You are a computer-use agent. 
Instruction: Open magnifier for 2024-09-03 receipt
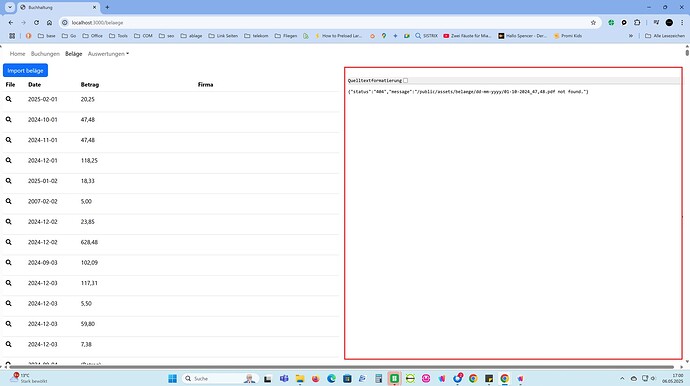(8, 262)
